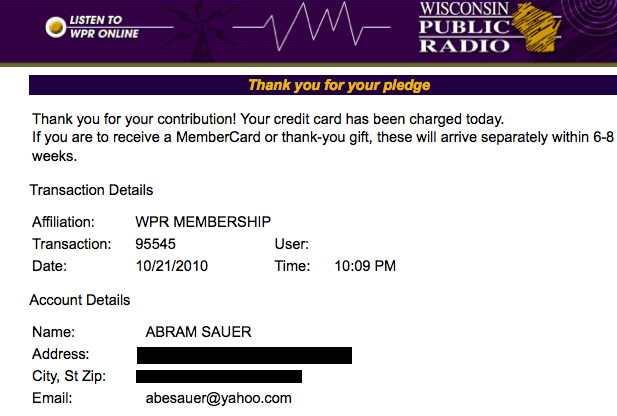Click the Account Details heading
Viewport: 617px width, 416px height.
click(x=80, y=300)
